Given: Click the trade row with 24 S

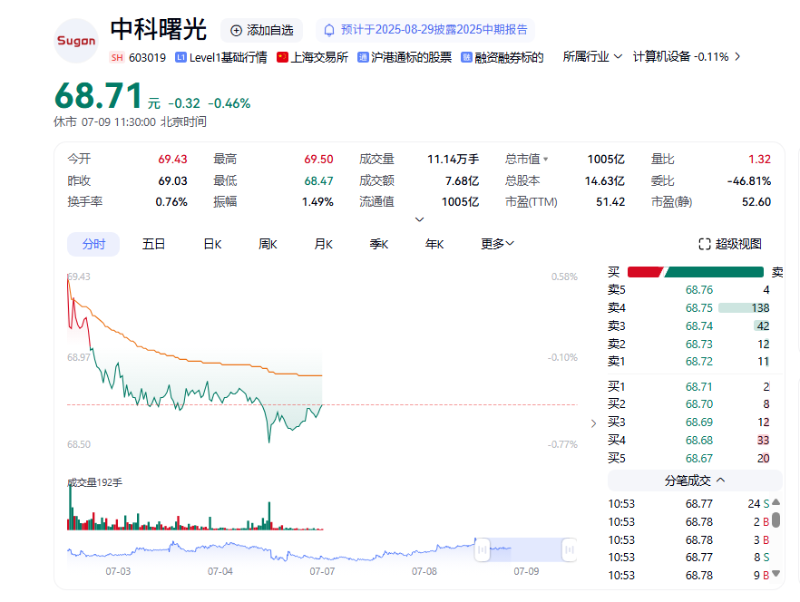Looking at the screenshot, I should [689, 504].
